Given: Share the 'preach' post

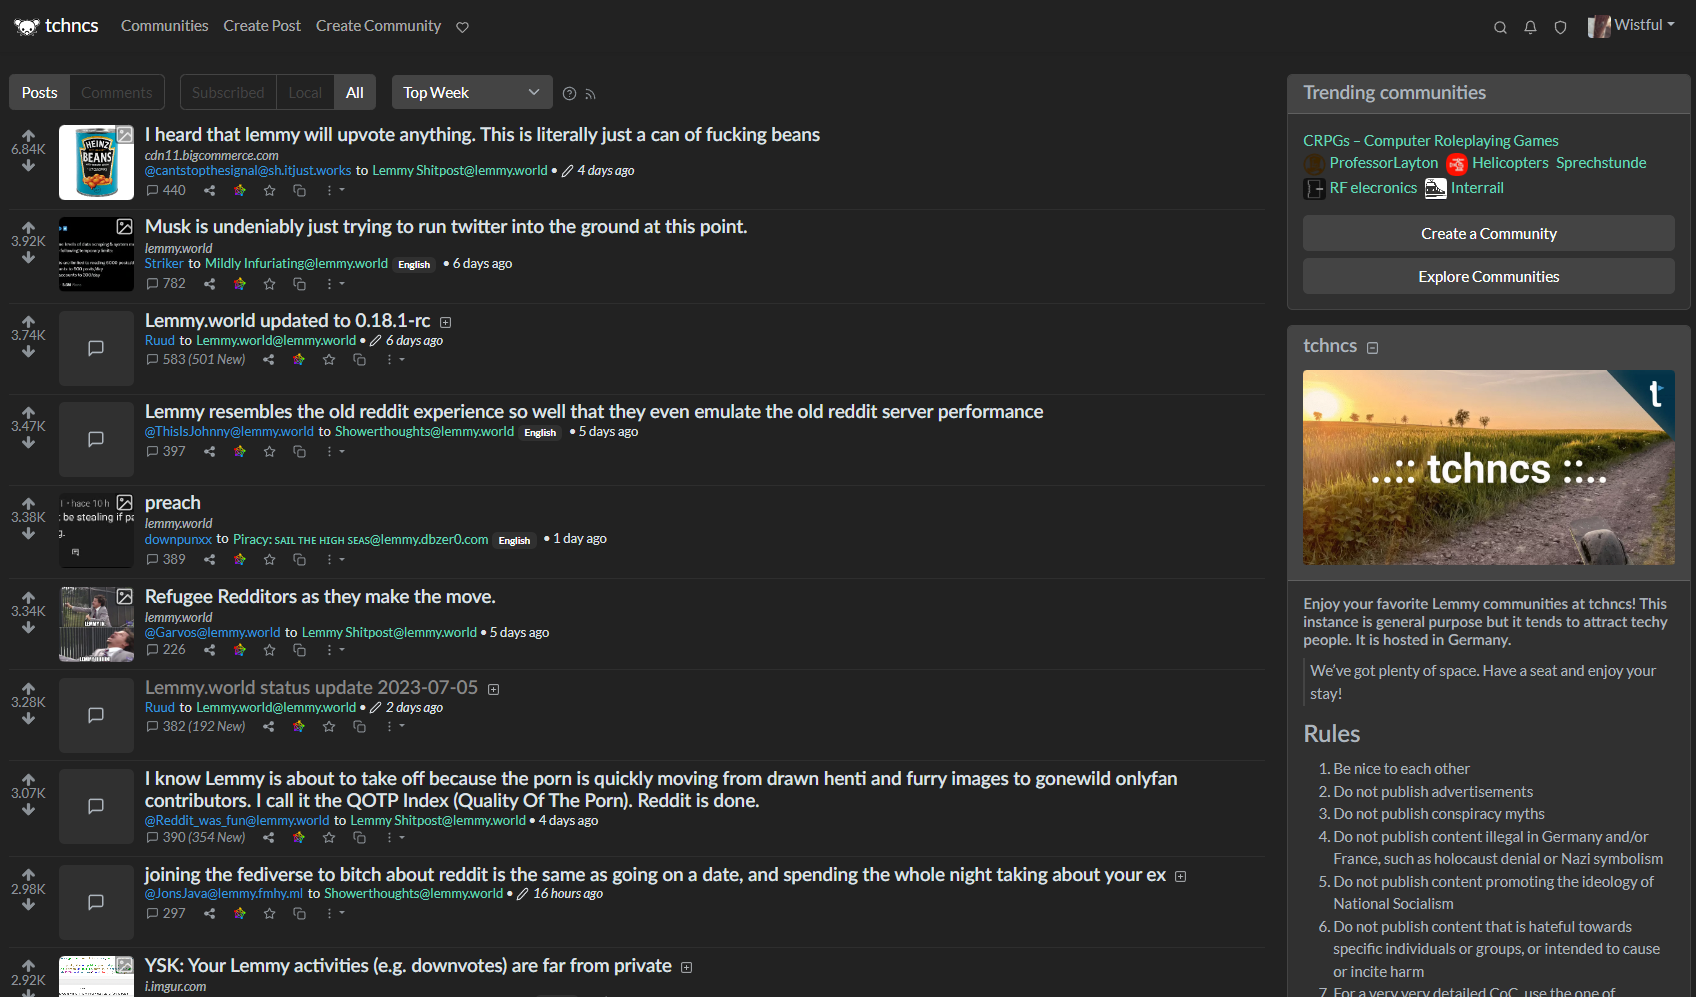Looking at the screenshot, I should click(x=210, y=560).
